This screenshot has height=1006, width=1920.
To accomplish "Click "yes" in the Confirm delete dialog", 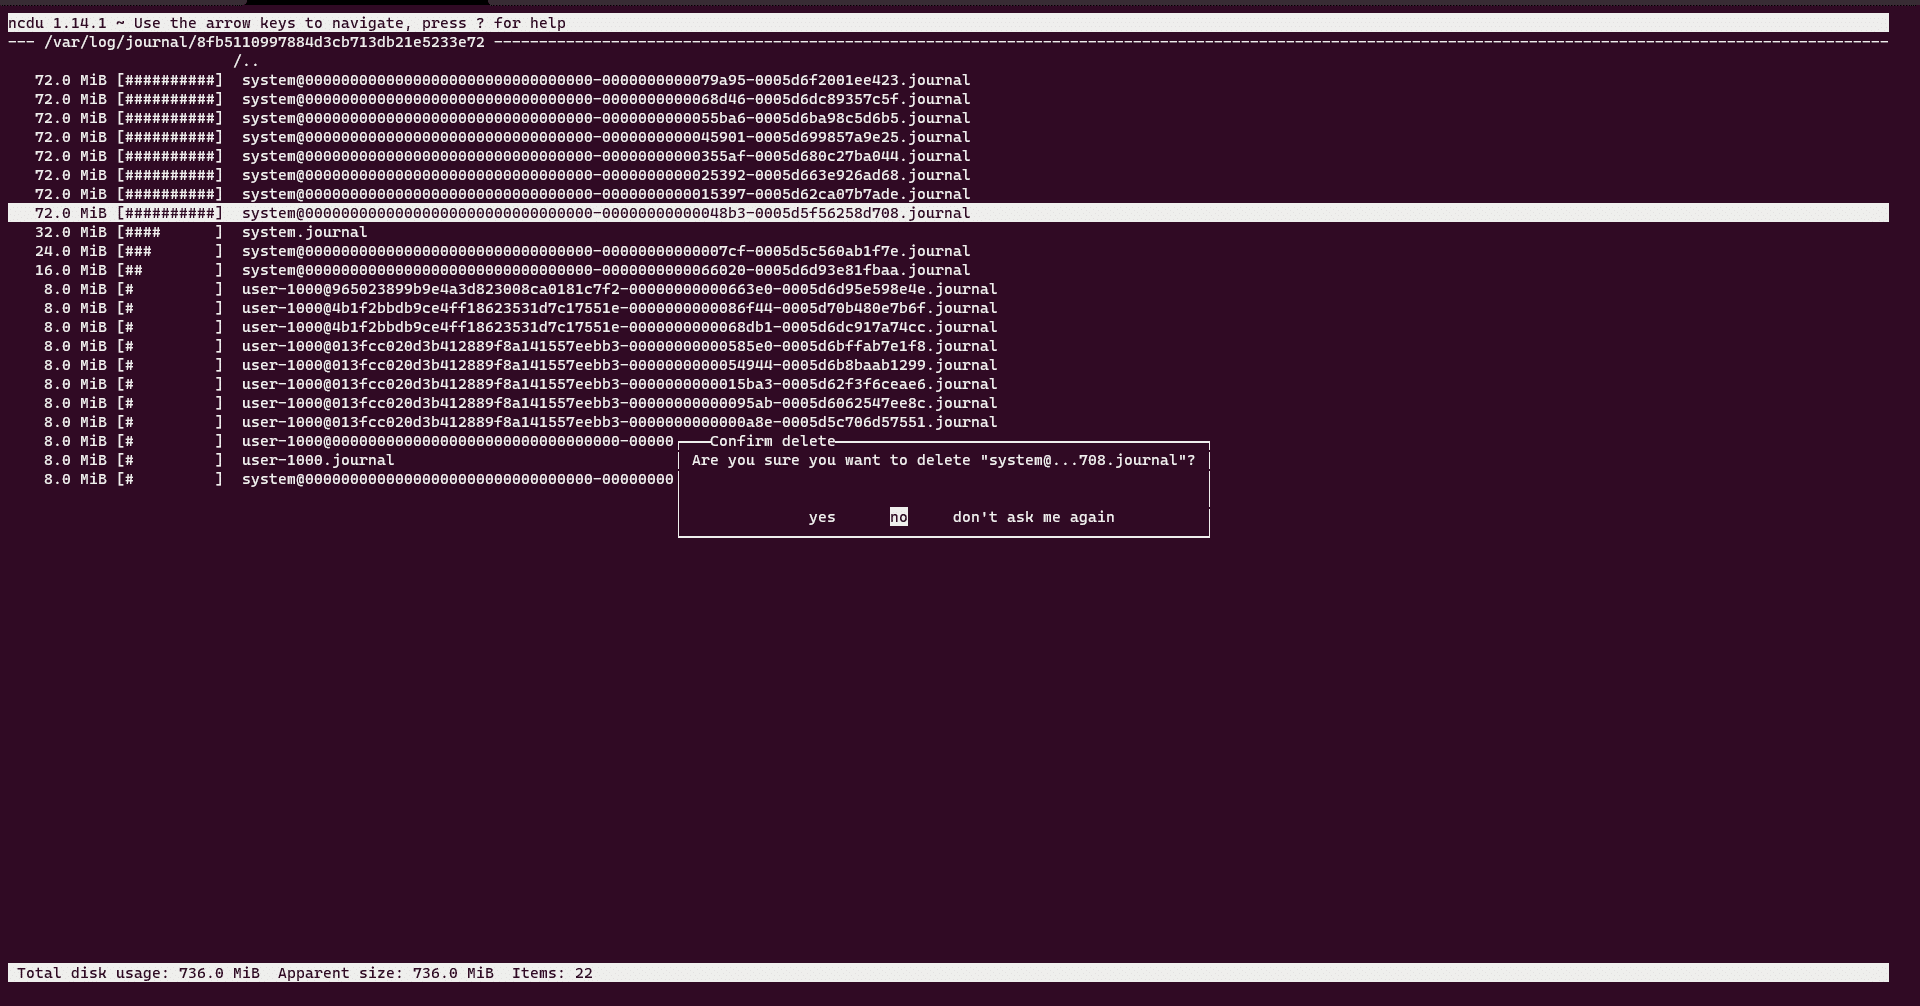I will click(x=822, y=517).
